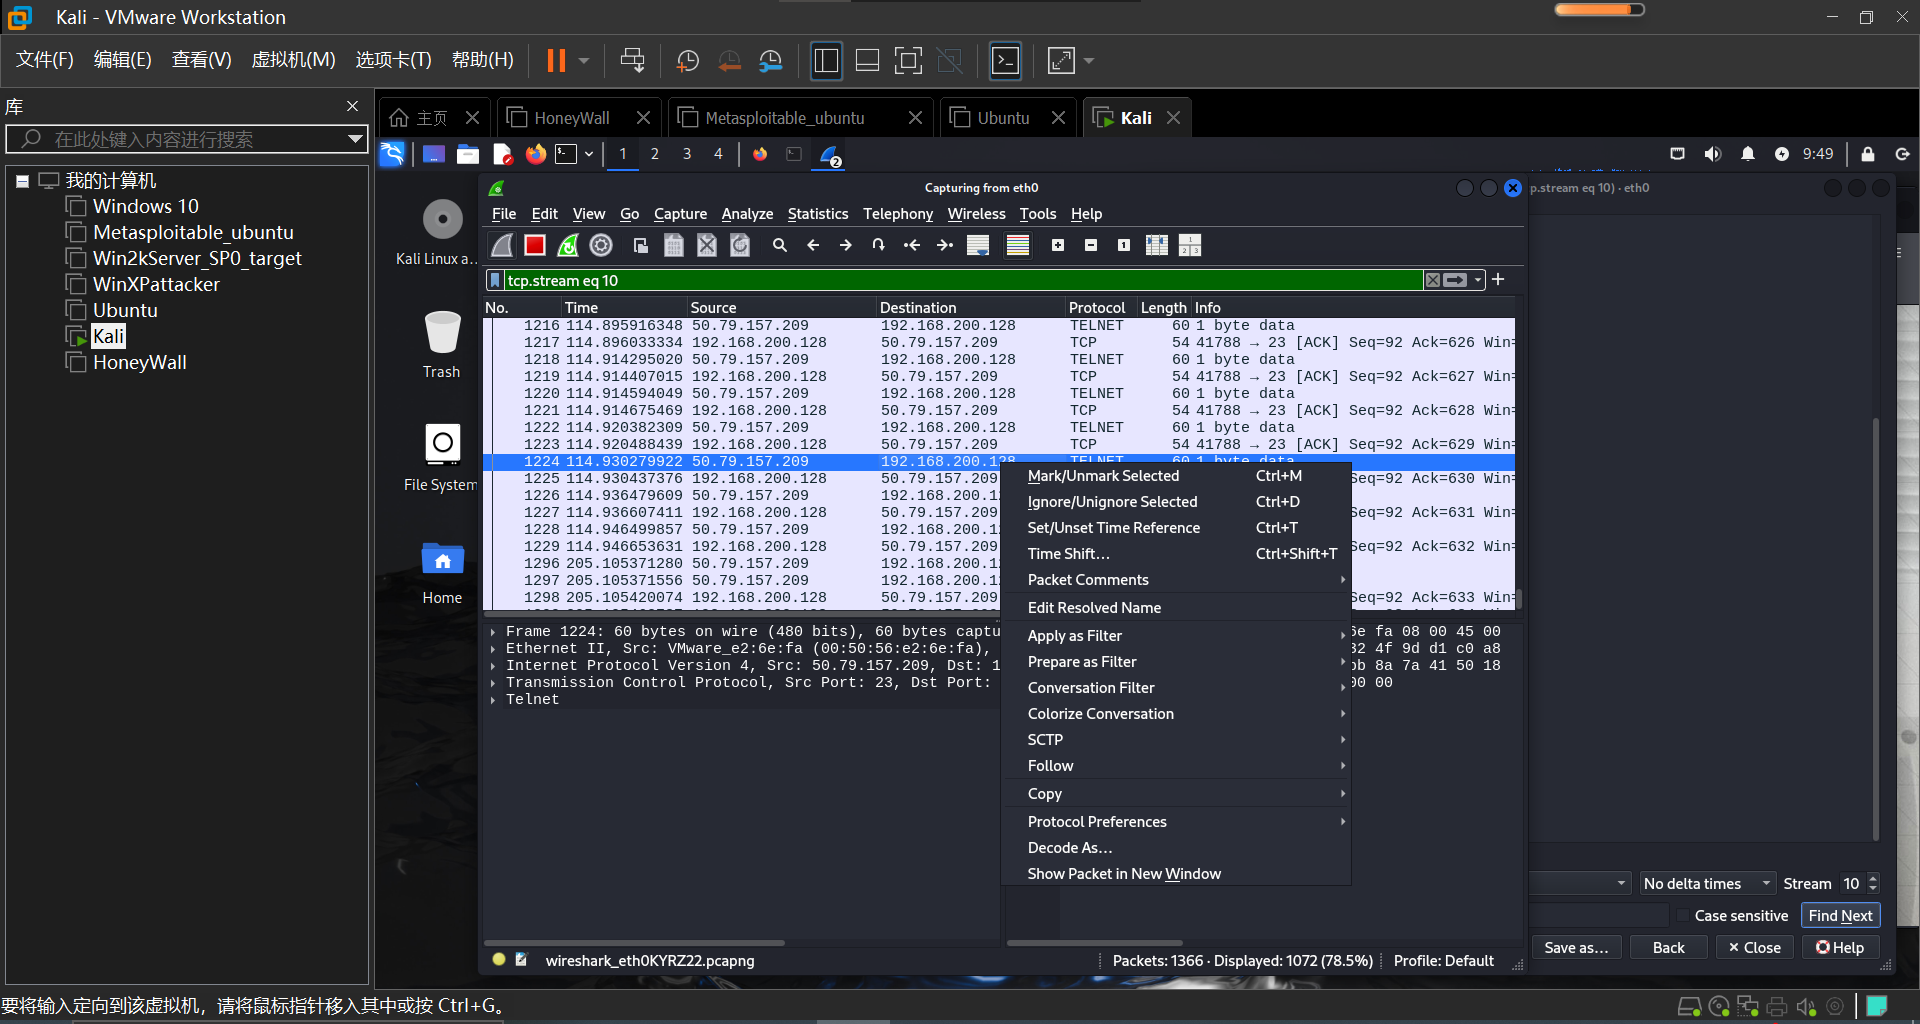Click the resize columns toolbar icon
Screen dimensions: 1920x1024
1157,245
